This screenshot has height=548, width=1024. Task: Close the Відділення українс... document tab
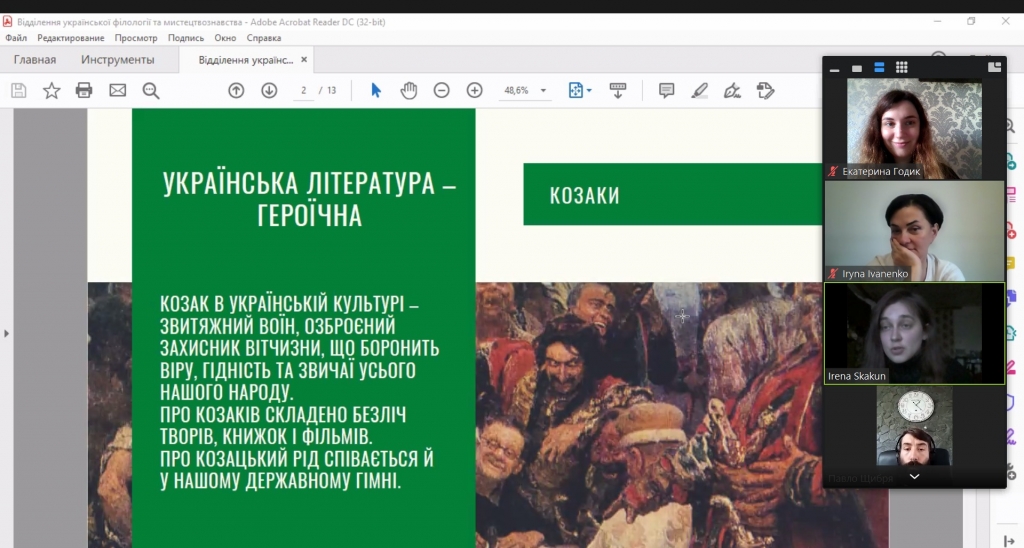coord(304,59)
